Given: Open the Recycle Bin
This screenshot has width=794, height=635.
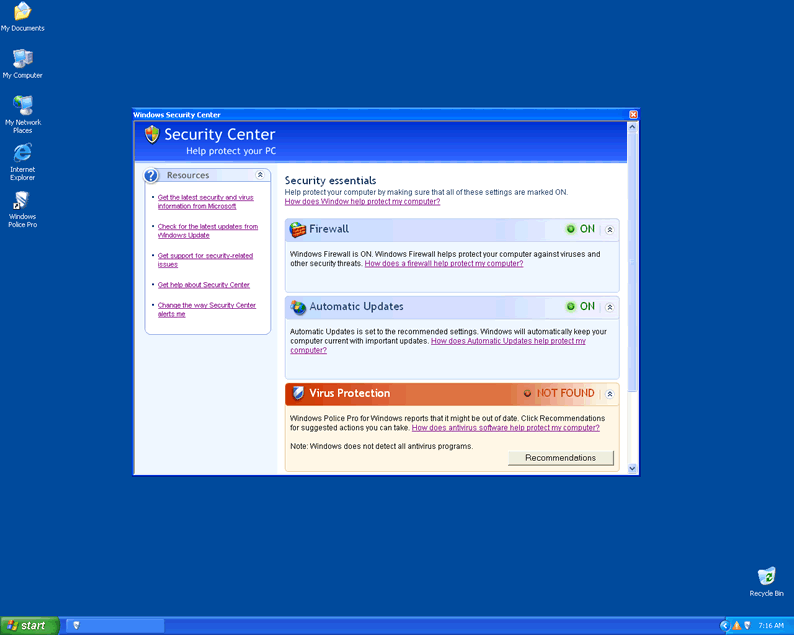Looking at the screenshot, I should click(x=766, y=577).
